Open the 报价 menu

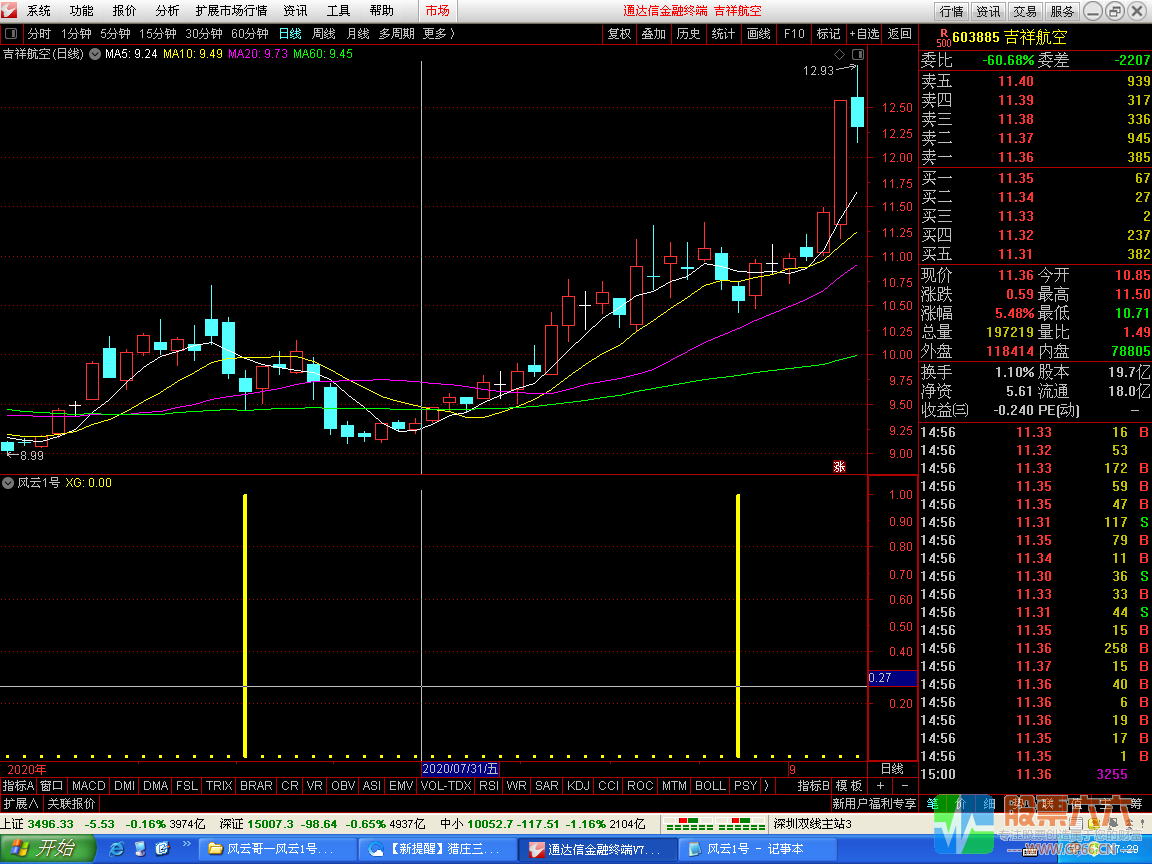point(124,11)
